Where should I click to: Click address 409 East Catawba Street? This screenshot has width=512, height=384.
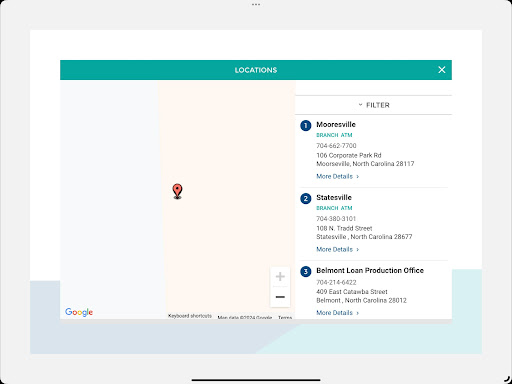pos(352,292)
